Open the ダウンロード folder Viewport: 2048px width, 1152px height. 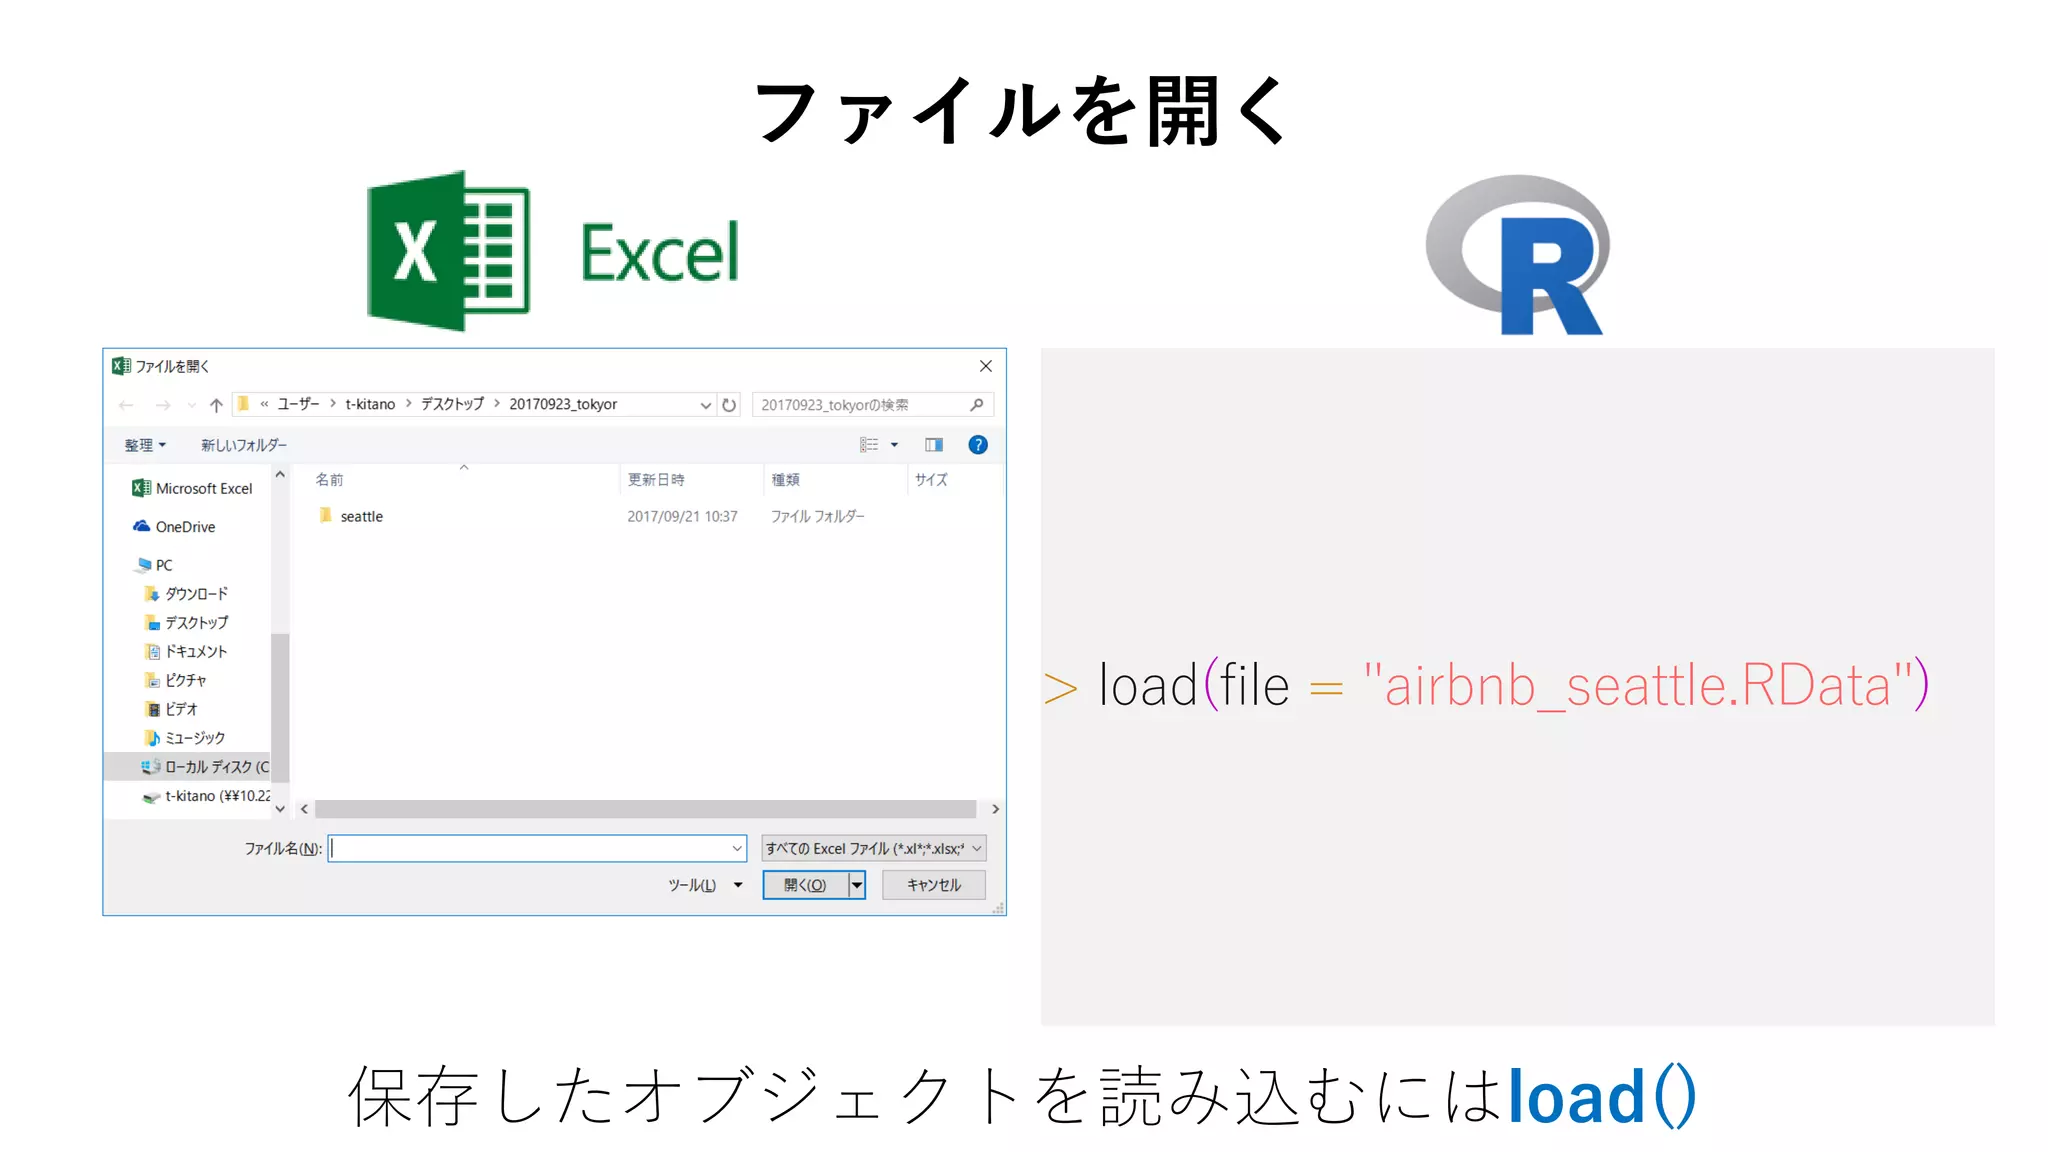point(186,594)
